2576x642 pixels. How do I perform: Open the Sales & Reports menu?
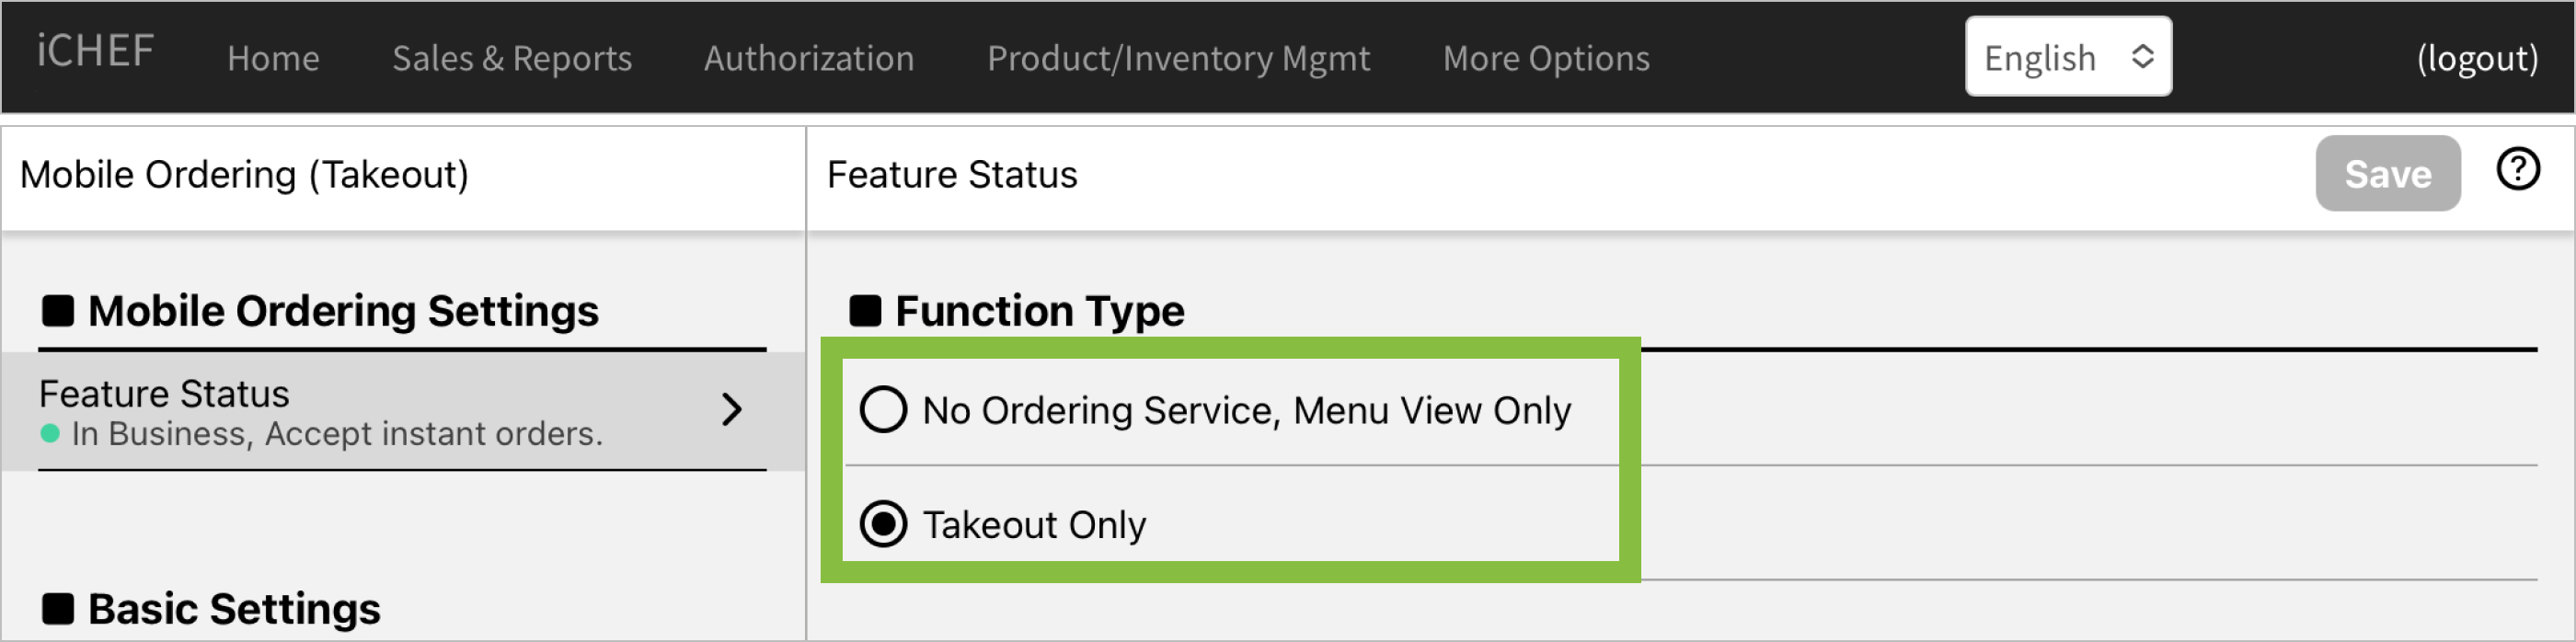click(512, 58)
